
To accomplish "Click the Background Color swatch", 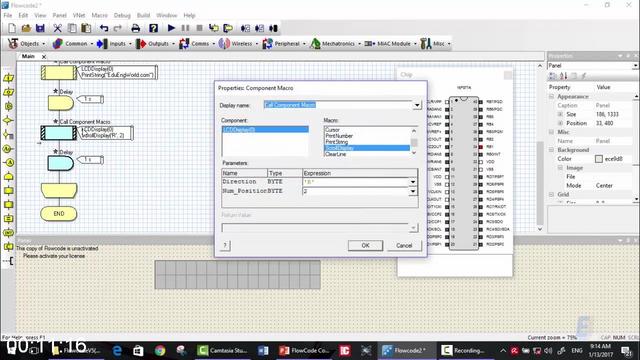I will click(599, 159).
